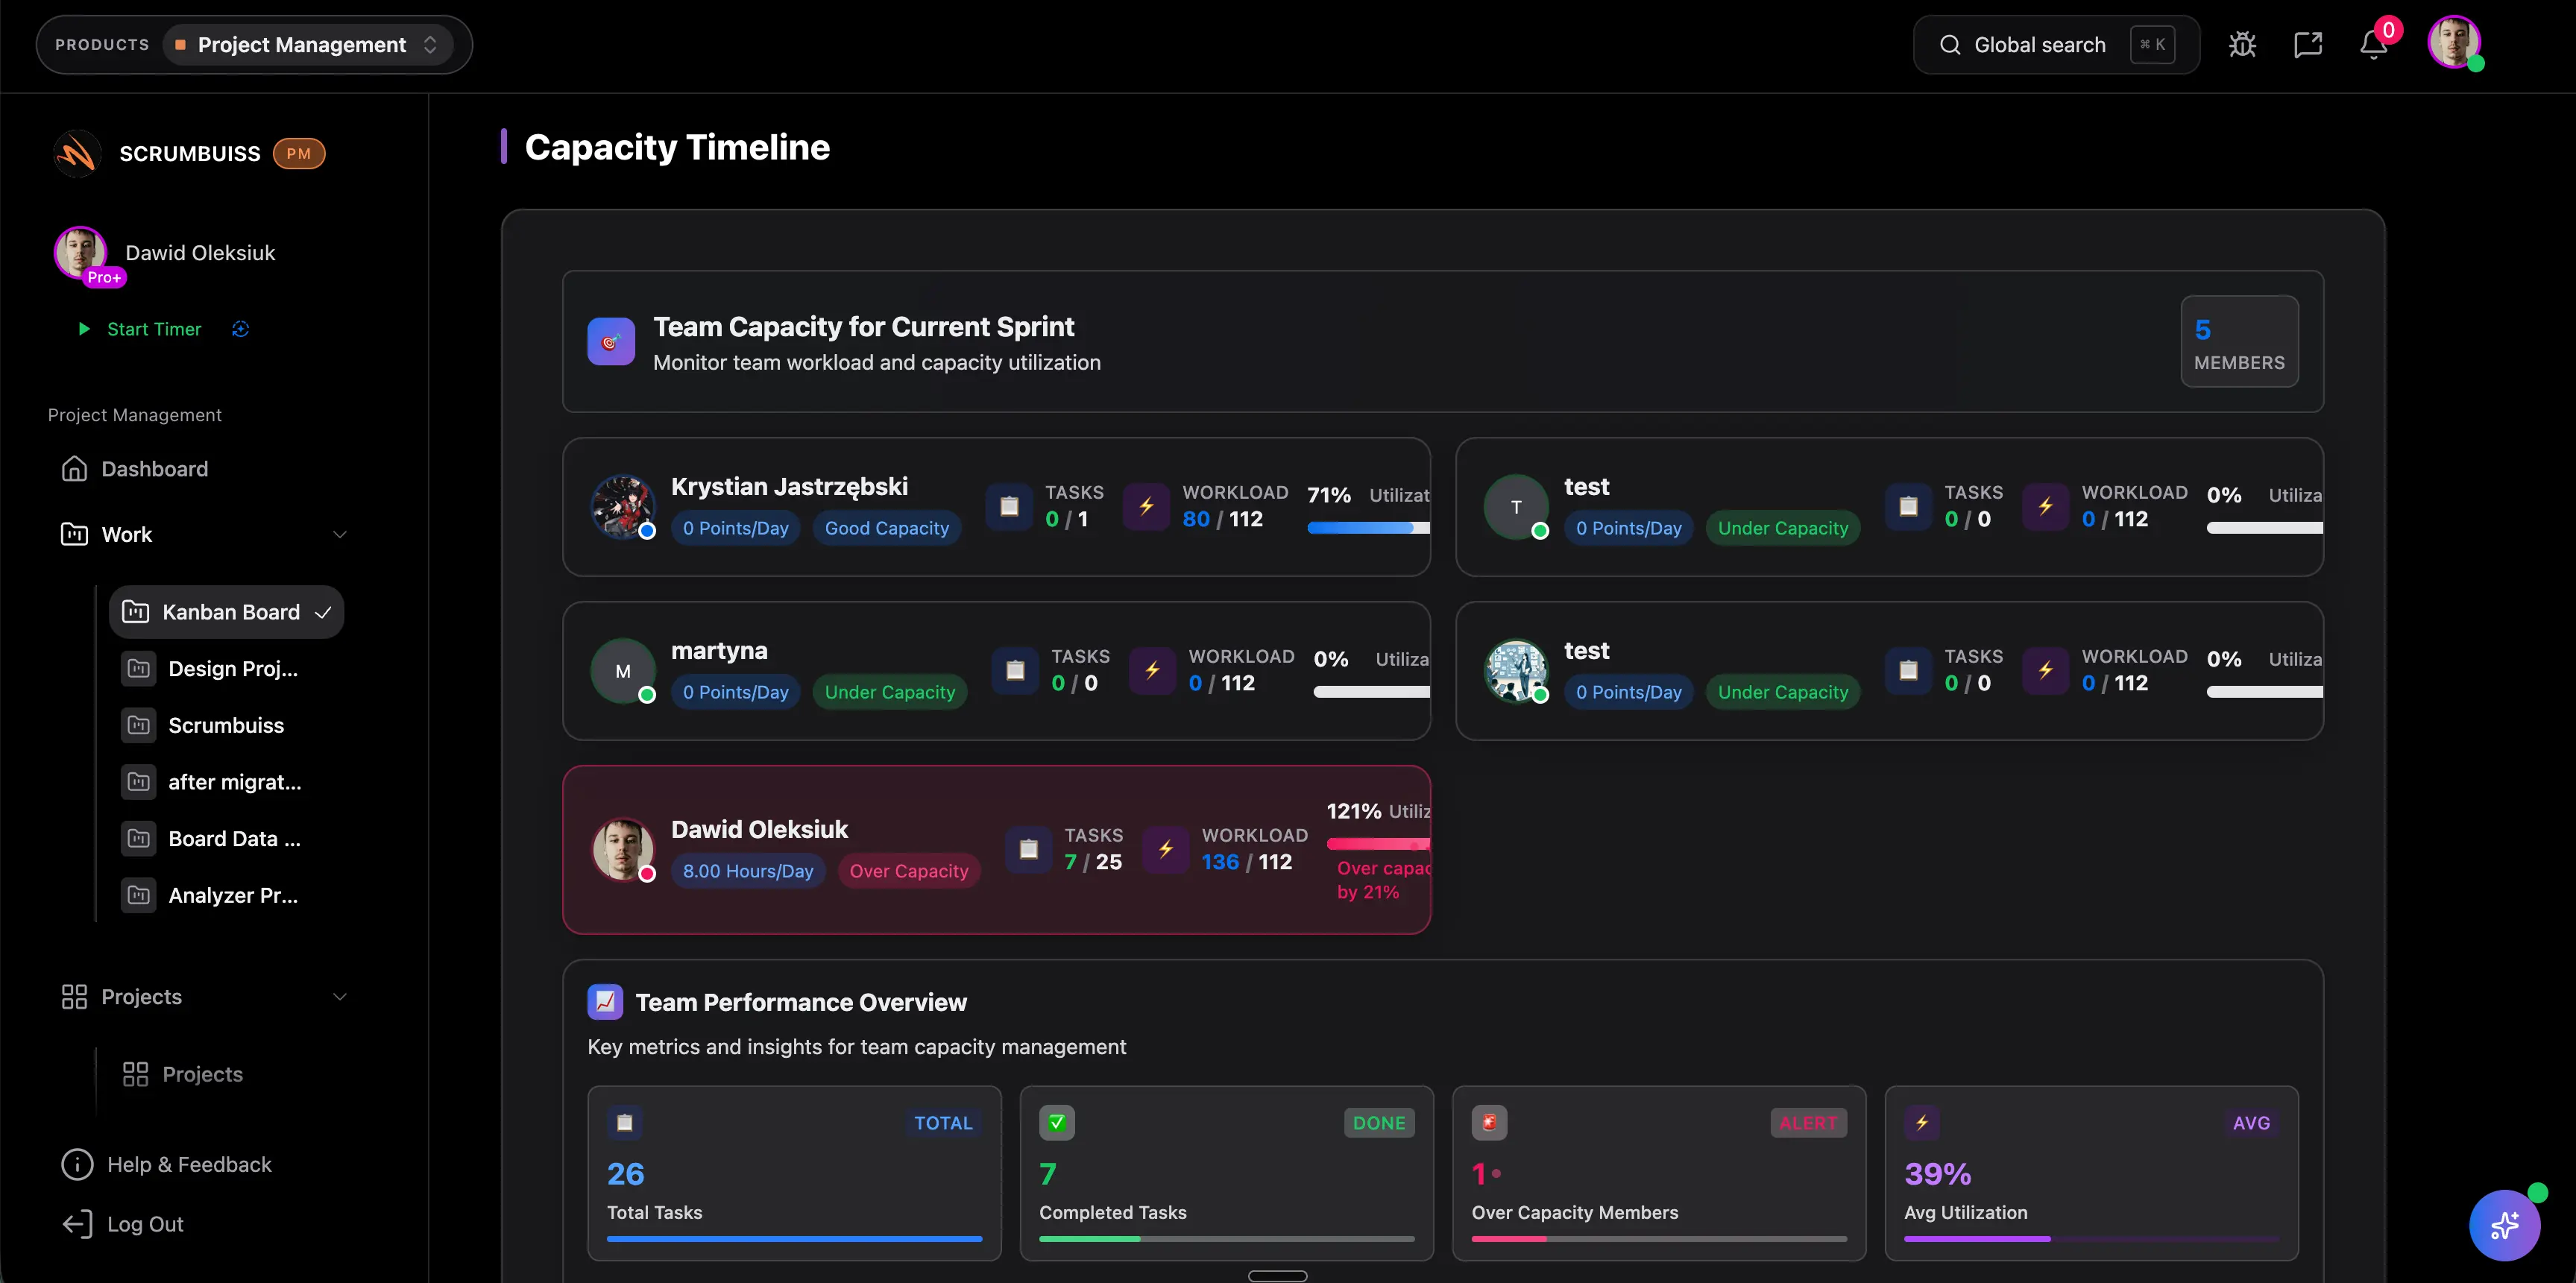
Task: Click the Team Performance Overview chart icon
Action: pyautogui.click(x=605, y=1001)
